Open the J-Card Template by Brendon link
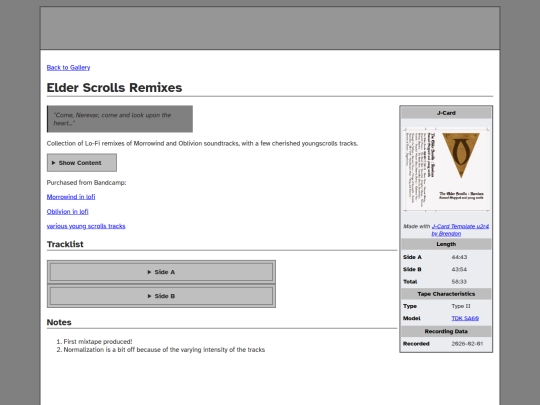The width and height of the screenshot is (540, 405). pyautogui.click(x=460, y=230)
